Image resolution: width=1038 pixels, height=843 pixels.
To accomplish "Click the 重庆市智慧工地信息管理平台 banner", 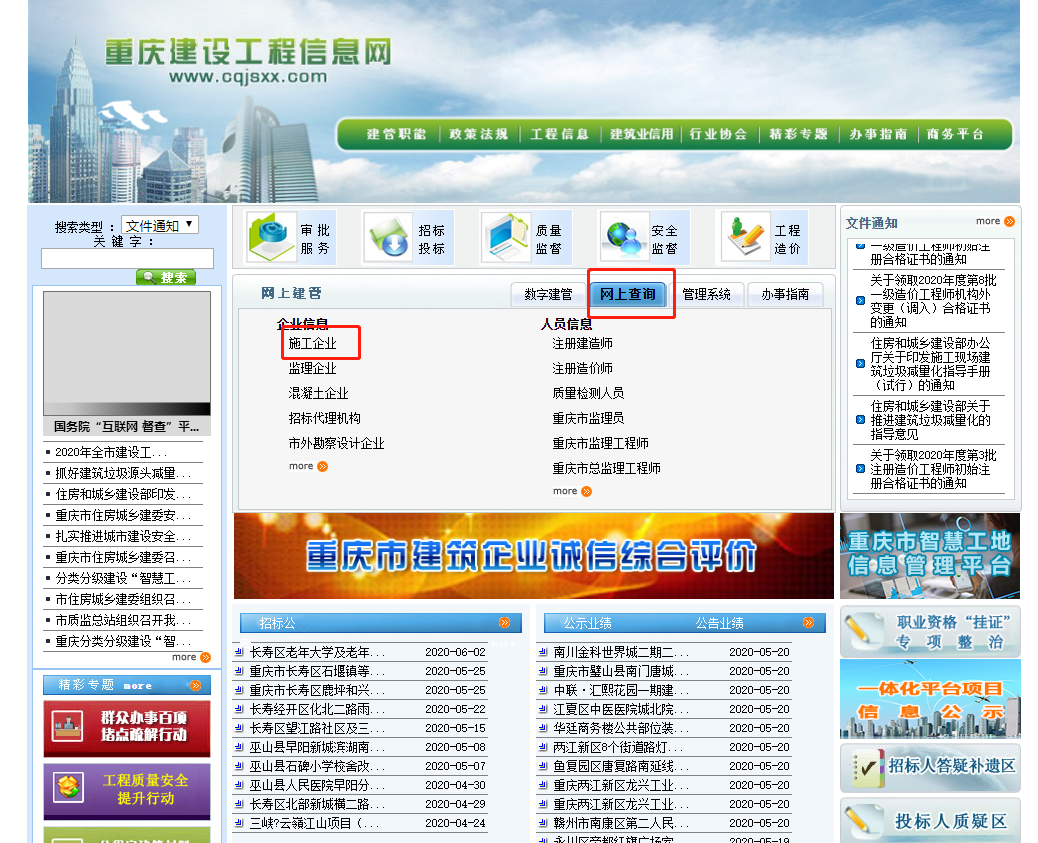I will click(x=929, y=556).
